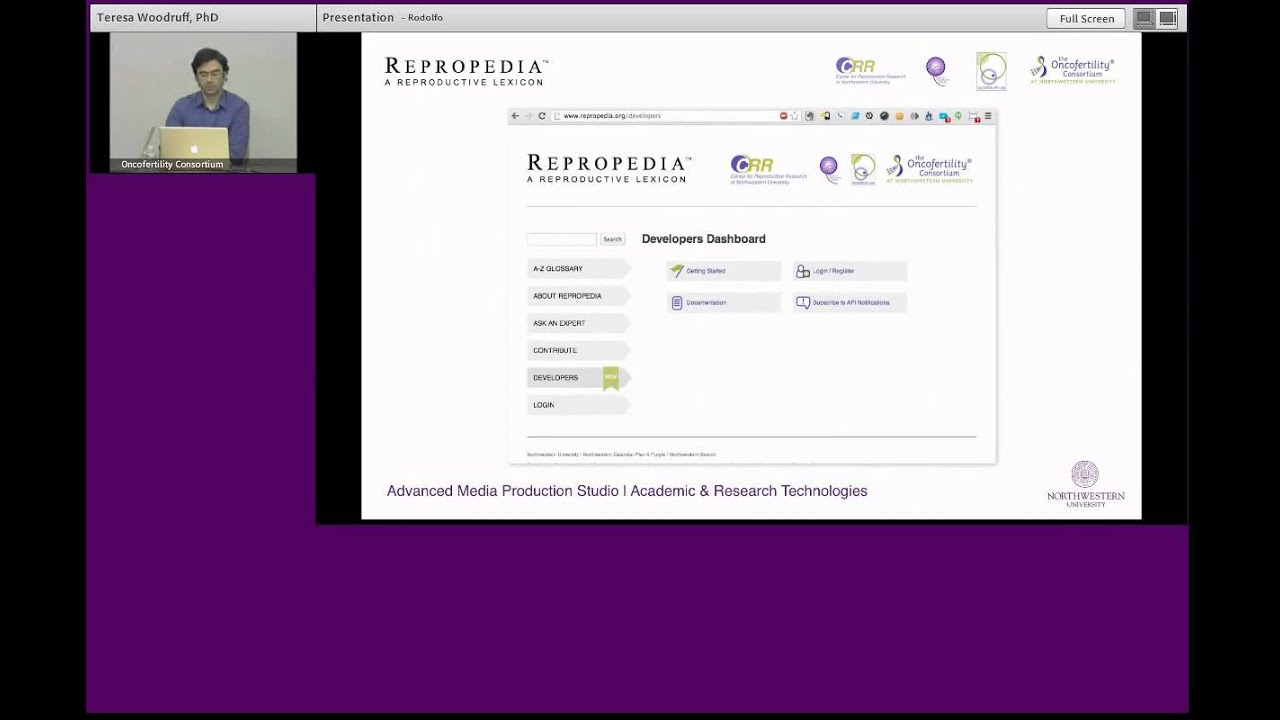Click the Oncofertility Consortium caption under webcam
The image size is (1280, 720).
[x=172, y=164]
